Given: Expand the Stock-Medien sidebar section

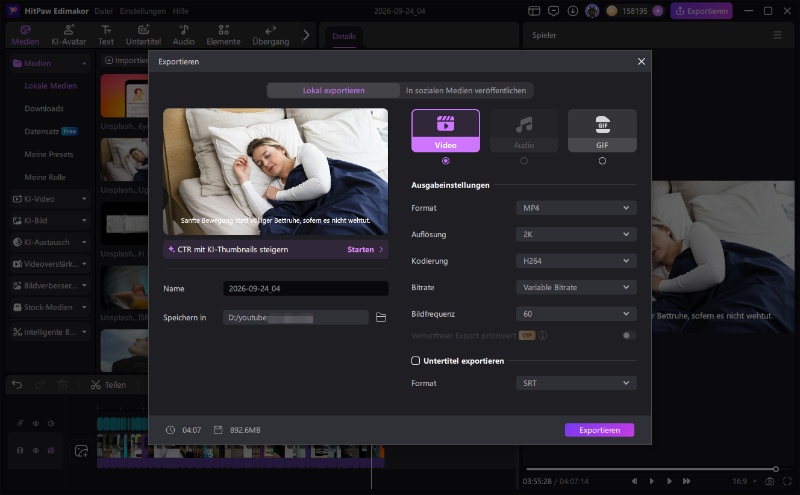Looking at the screenshot, I should [x=49, y=307].
